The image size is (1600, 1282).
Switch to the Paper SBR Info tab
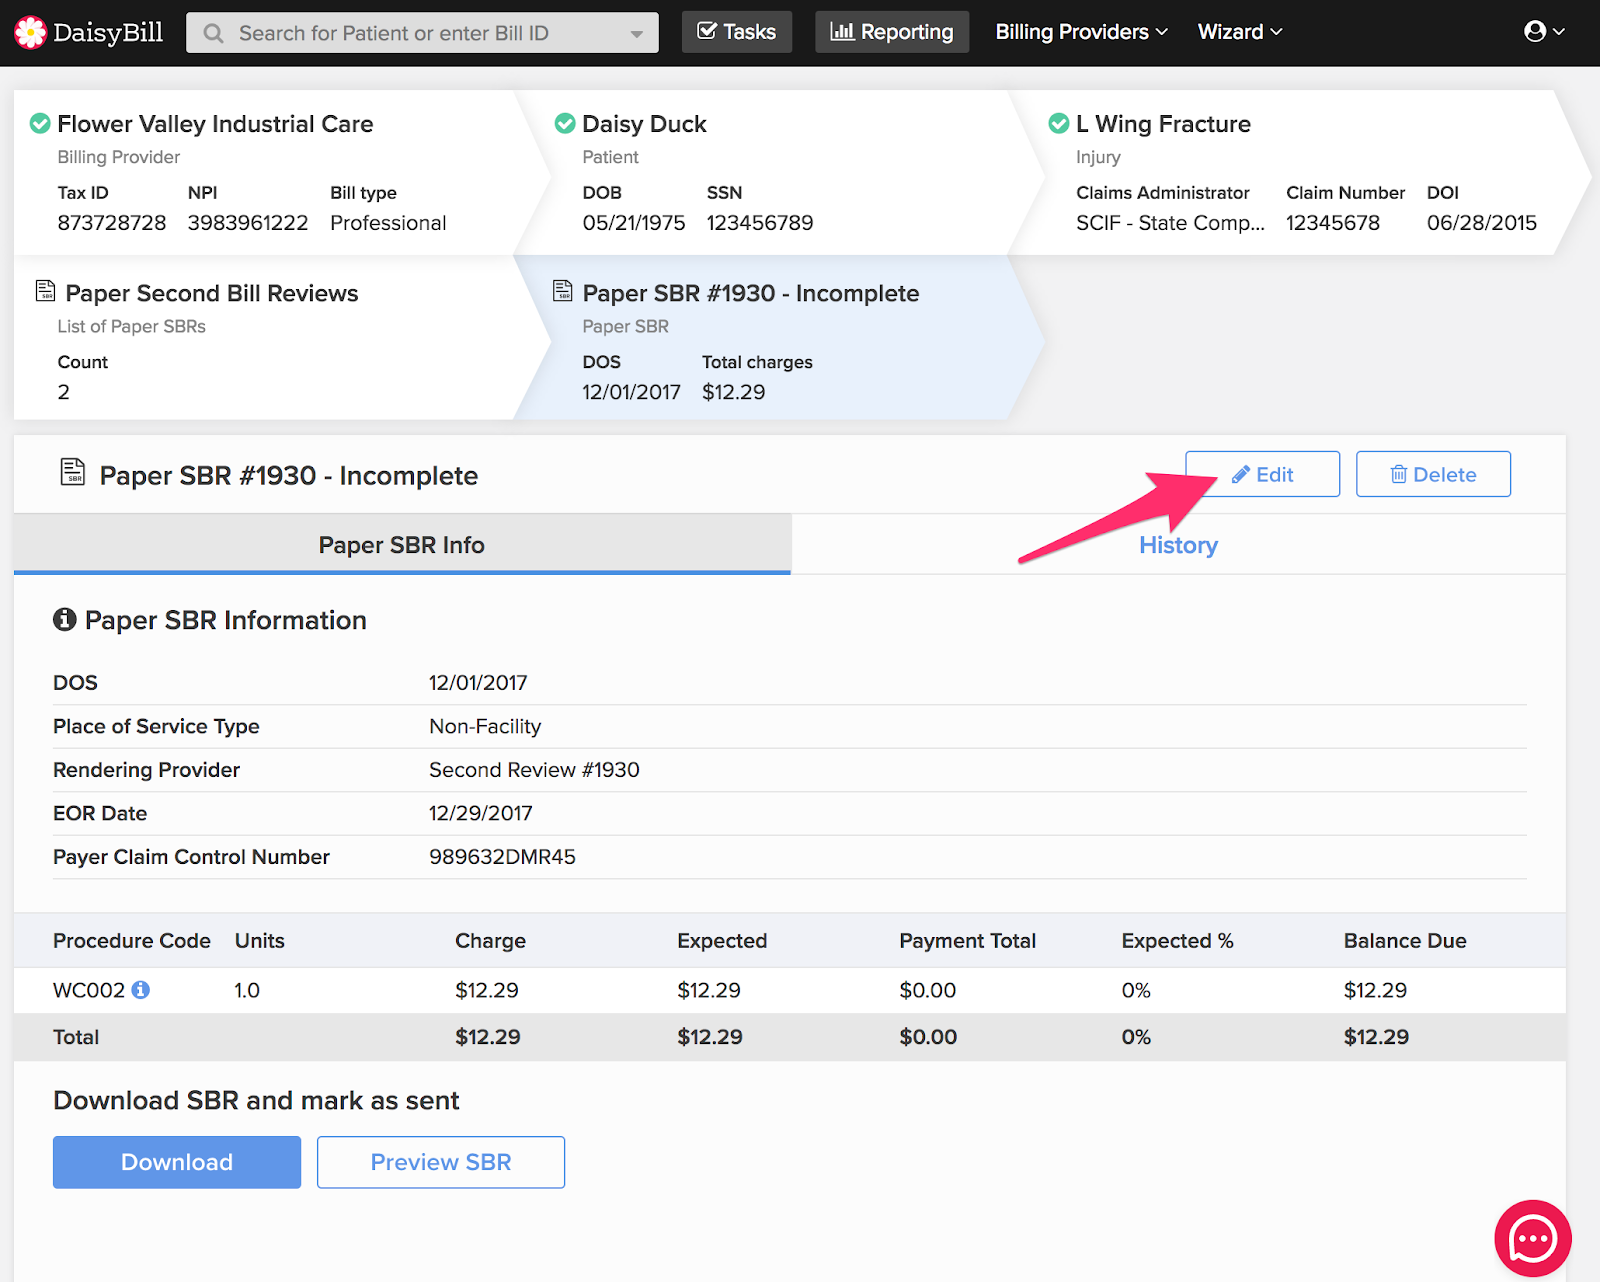(x=402, y=545)
